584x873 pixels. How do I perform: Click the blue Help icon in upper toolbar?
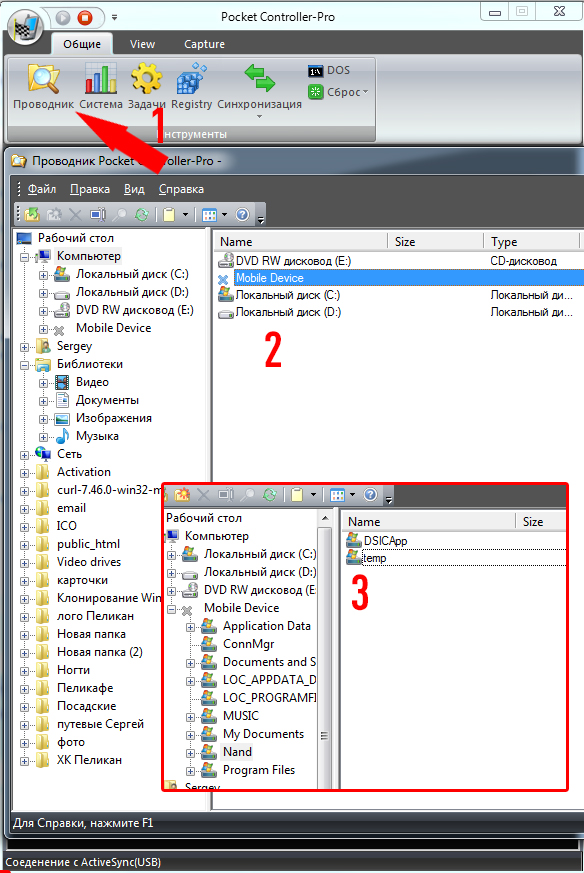[x=242, y=214]
